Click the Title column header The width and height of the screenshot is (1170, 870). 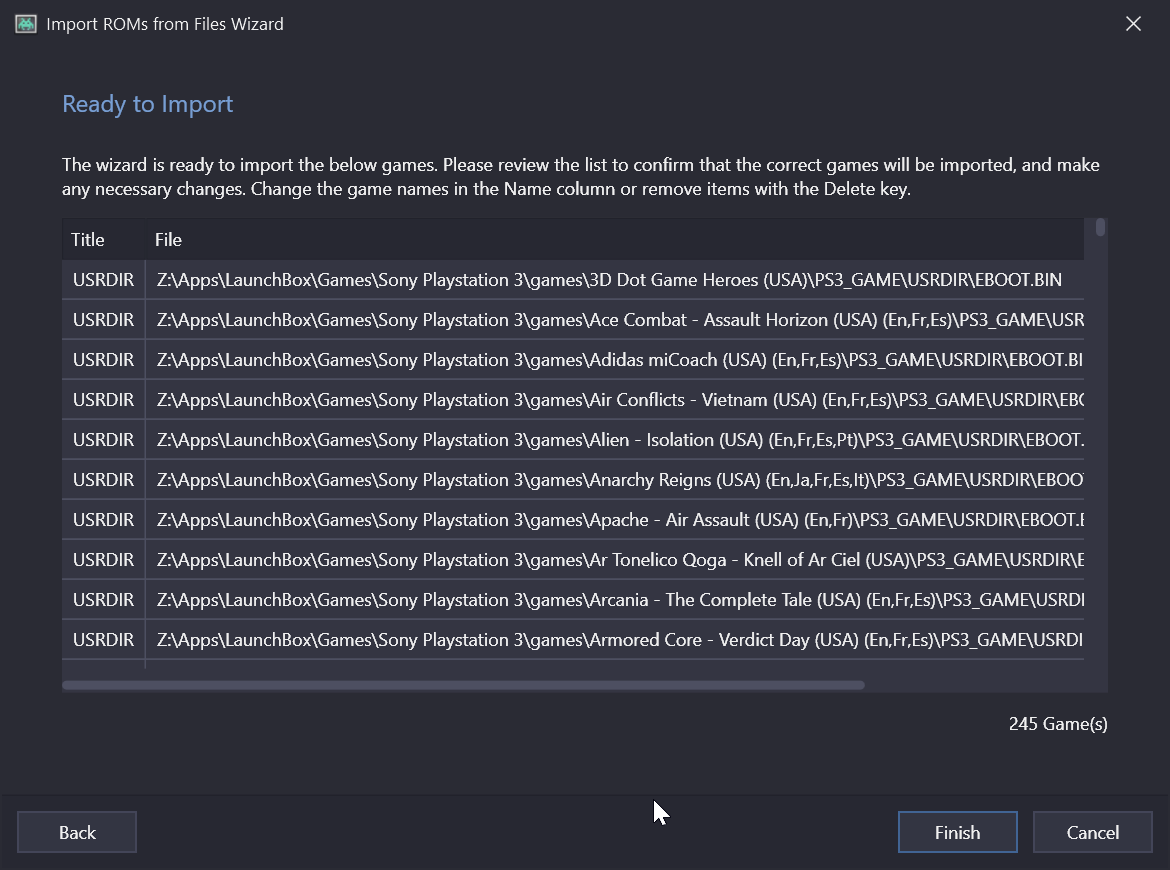tap(88, 240)
